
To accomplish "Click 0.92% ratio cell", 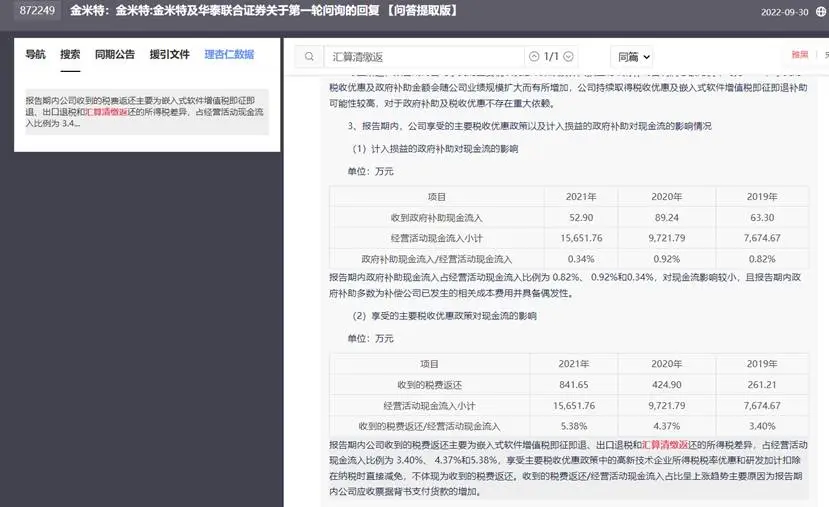I will 667,259.
